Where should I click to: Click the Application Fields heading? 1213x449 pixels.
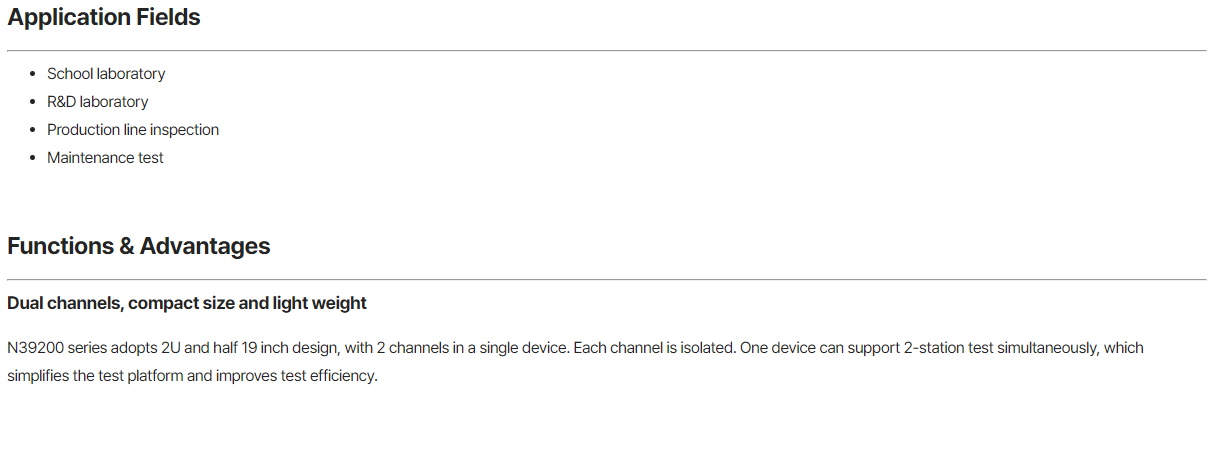point(104,18)
